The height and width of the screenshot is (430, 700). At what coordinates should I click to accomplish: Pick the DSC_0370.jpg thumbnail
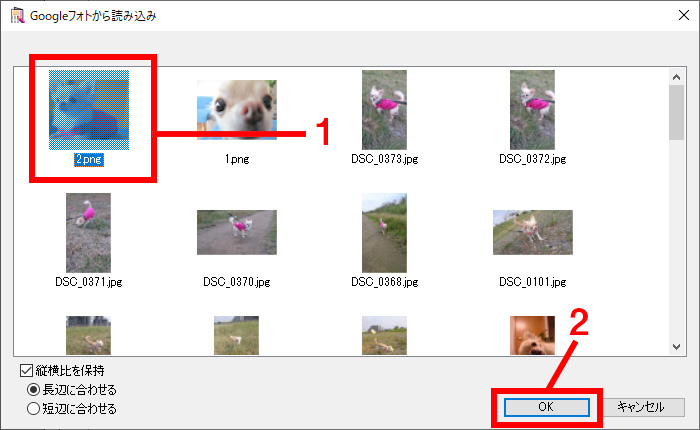point(237,232)
